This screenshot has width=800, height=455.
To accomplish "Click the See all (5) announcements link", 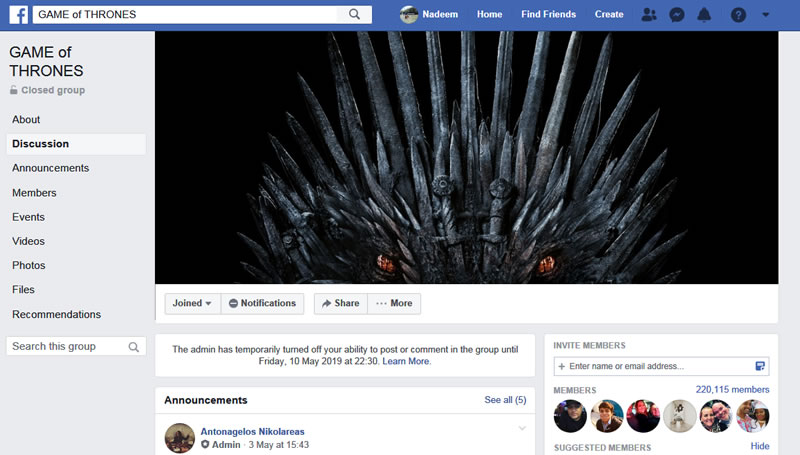I will click(x=505, y=400).
